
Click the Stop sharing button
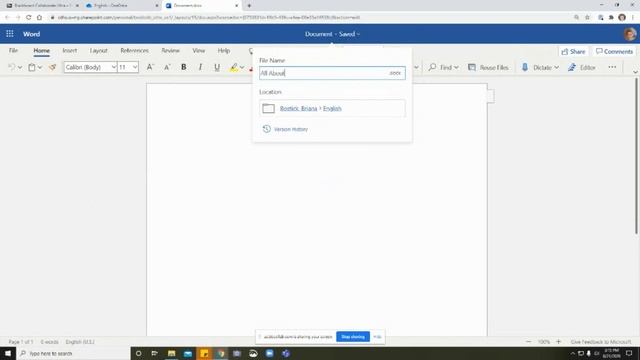click(x=353, y=337)
